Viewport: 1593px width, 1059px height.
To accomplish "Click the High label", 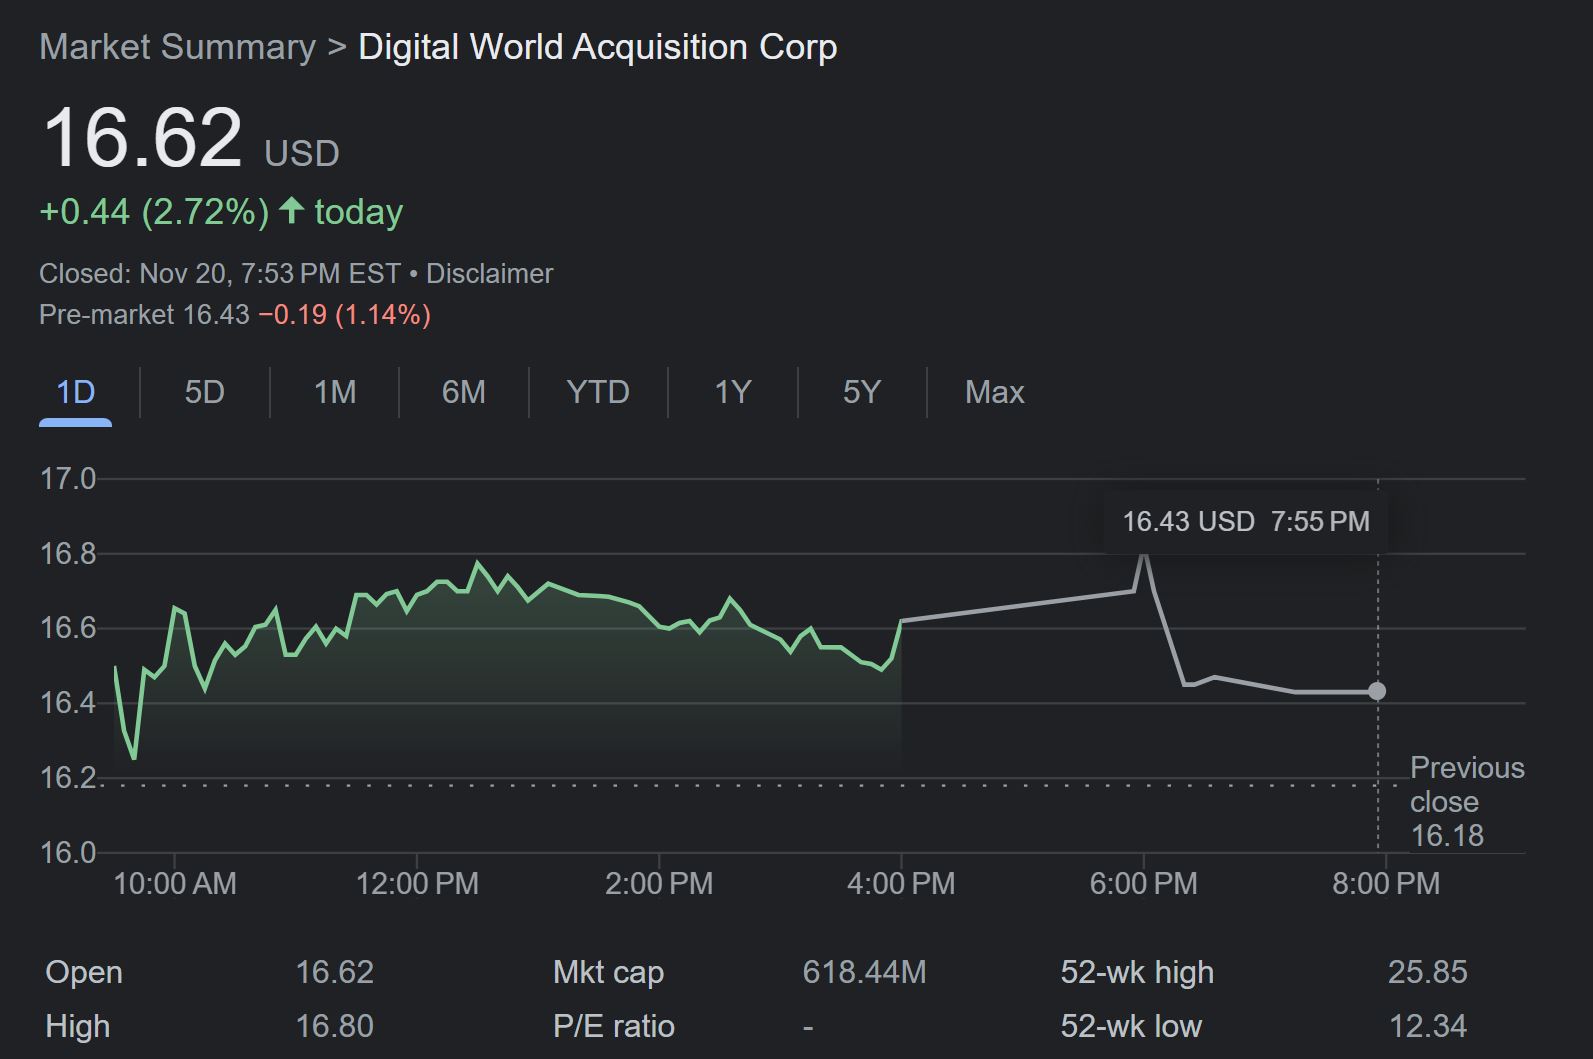I will 78,1027.
